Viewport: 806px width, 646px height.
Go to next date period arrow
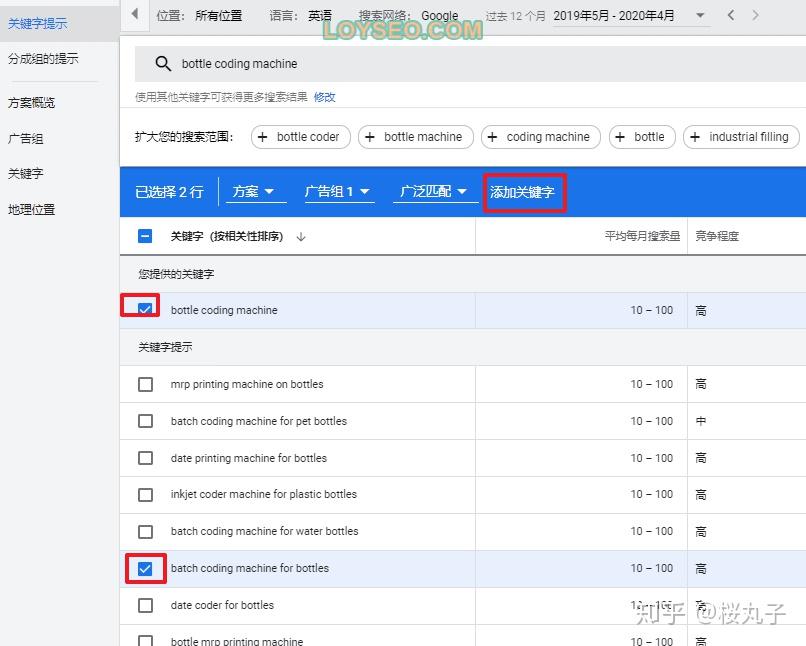tap(755, 15)
